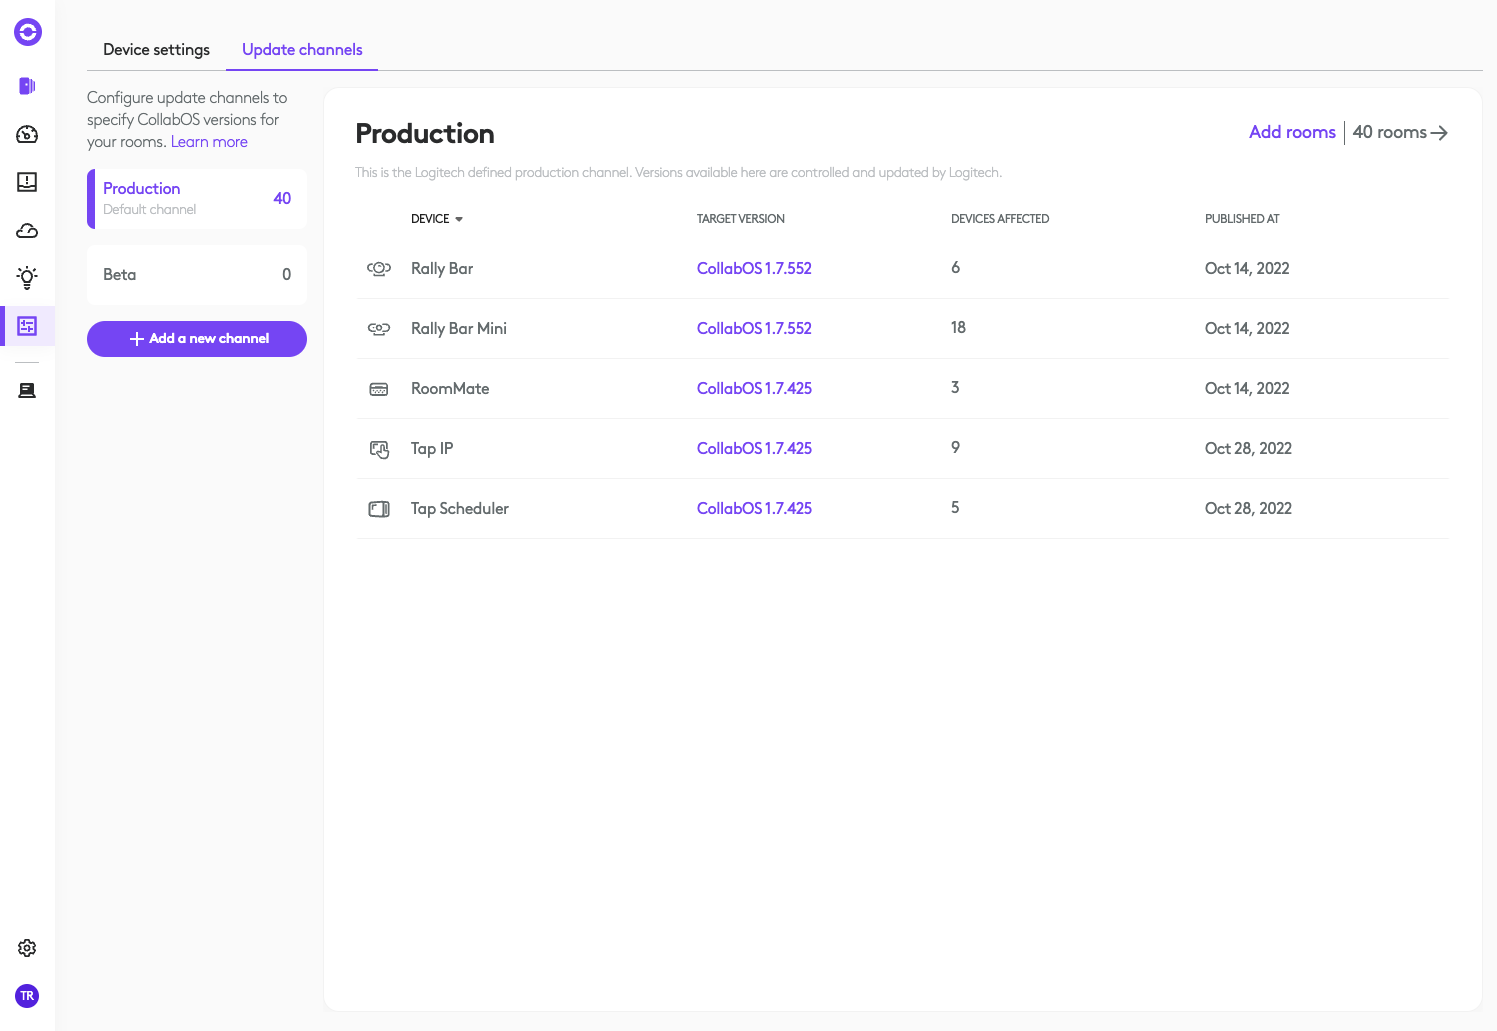The width and height of the screenshot is (1497, 1031).
Task: Open the dashboard gauge sidebar icon
Action: (28, 134)
